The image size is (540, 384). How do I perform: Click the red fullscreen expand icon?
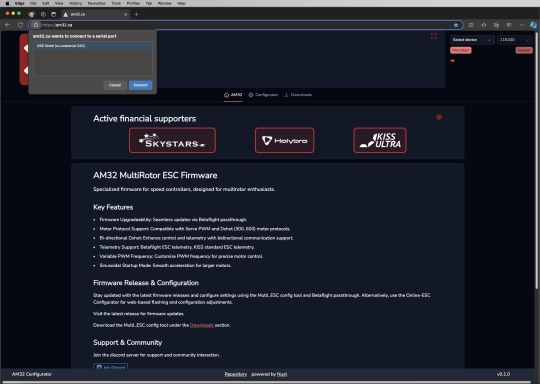click(x=434, y=36)
